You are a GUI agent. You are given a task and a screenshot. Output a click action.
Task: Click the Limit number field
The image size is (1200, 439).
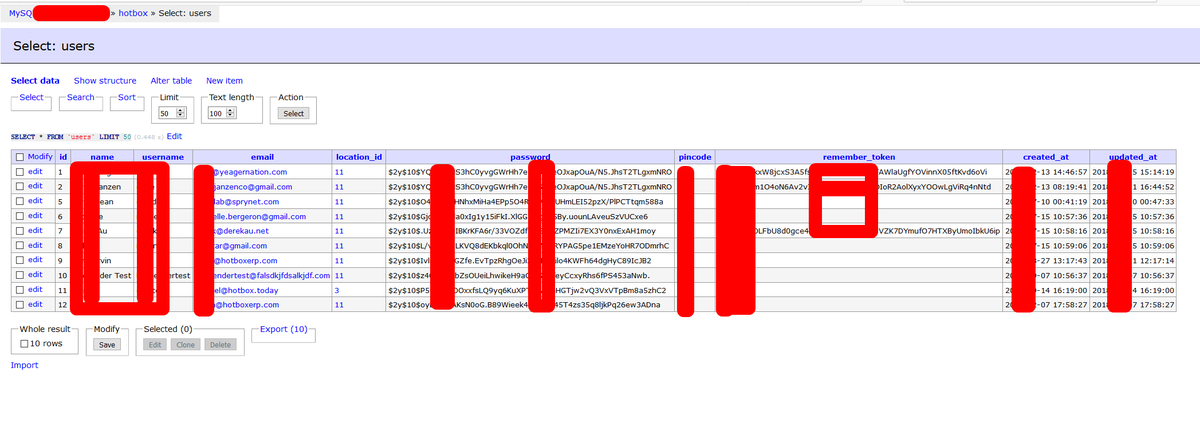pyautogui.click(x=173, y=114)
